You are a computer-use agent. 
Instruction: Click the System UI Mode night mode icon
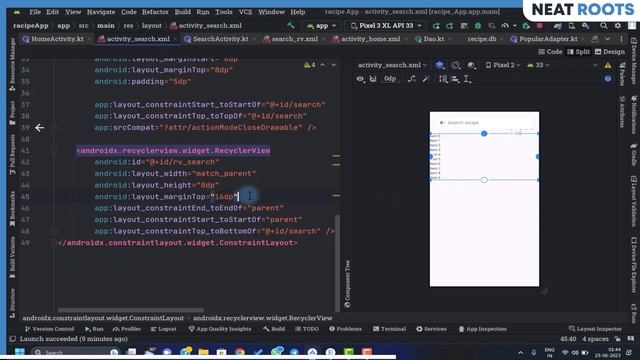(x=471, y=65)
